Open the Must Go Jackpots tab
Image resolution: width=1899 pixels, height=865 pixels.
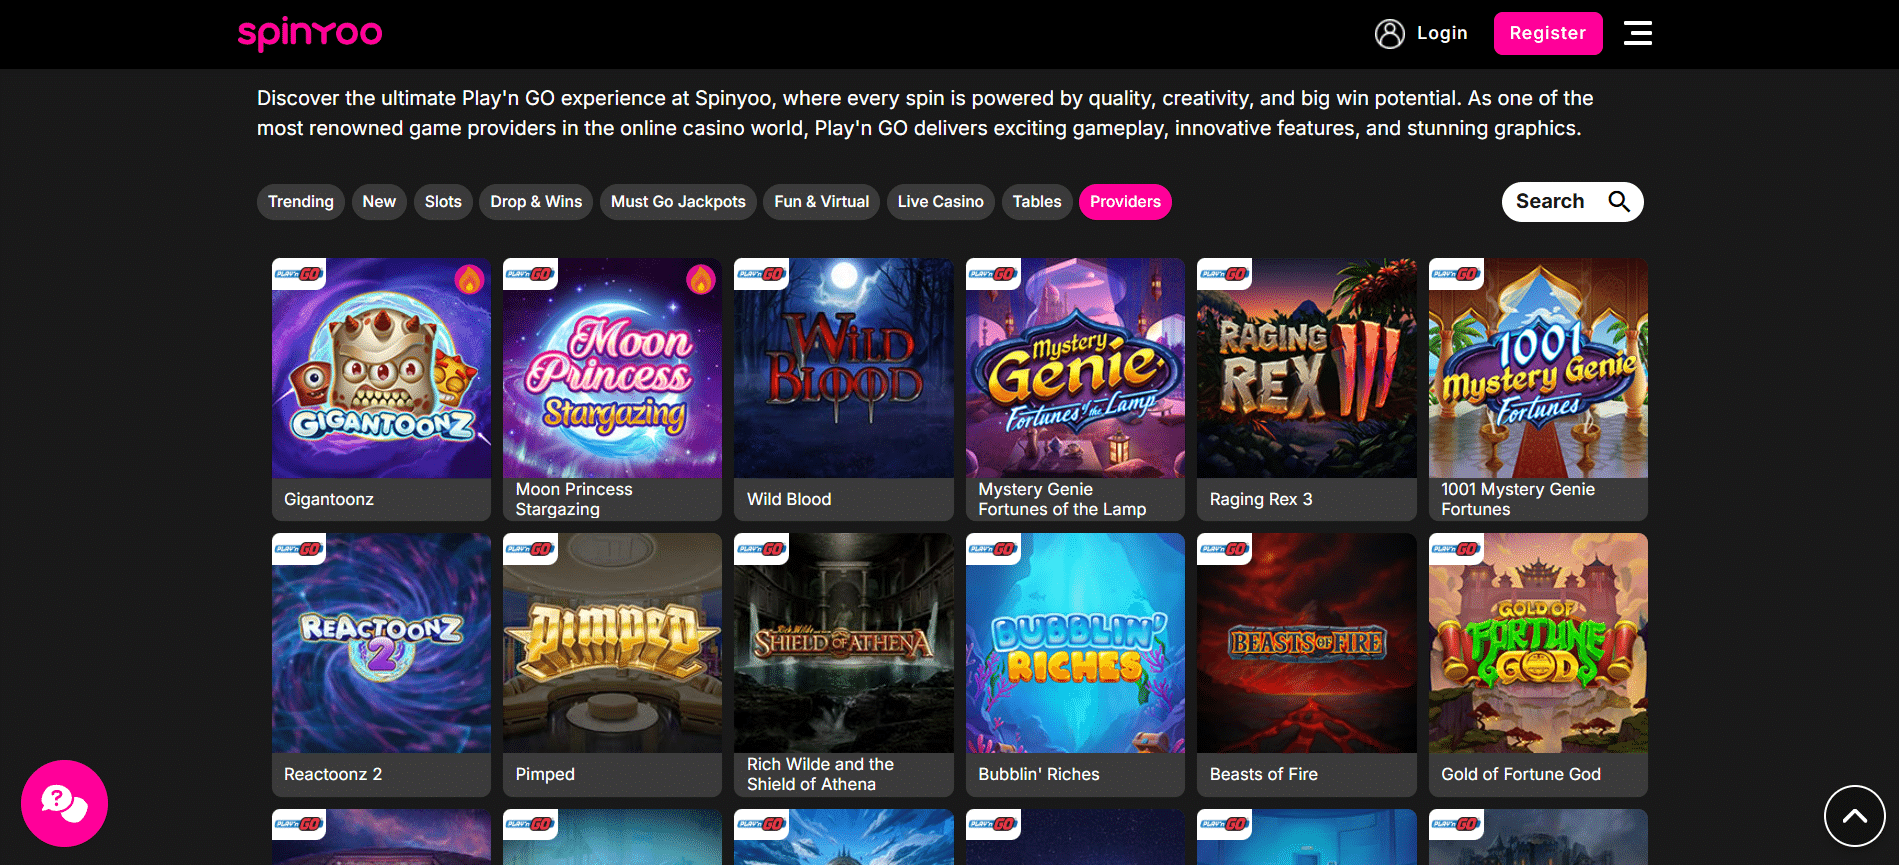tap(678, 202)
